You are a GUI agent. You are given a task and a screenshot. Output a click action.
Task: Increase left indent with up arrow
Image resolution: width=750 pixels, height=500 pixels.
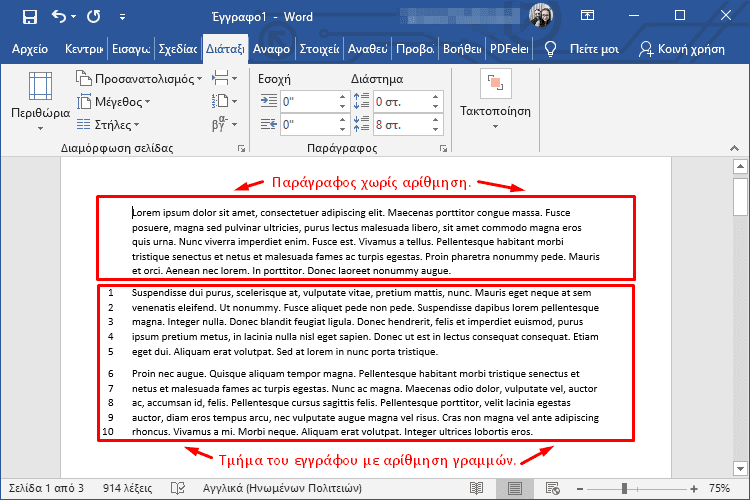(342, 97)
